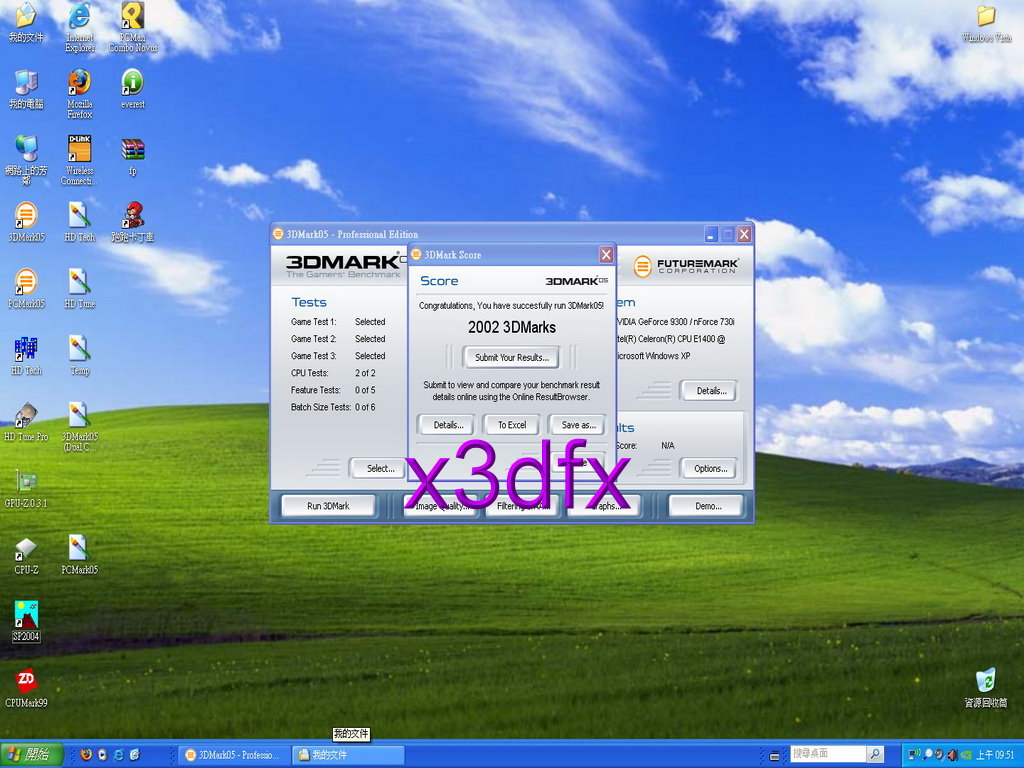
Task: Open system Details... in the main window
Action: [x=711, y=391]
